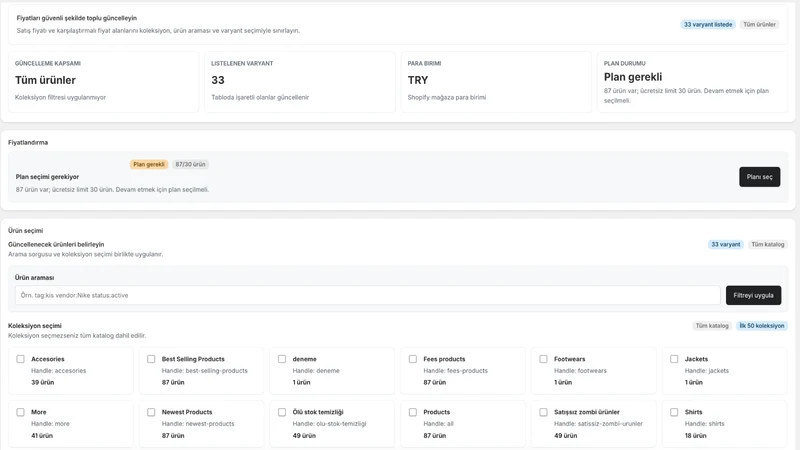The height and width of the screenshot is (450, 800).
Task: Click 'Shopify mağaza para birimi' text
Action: coord(446,97)
